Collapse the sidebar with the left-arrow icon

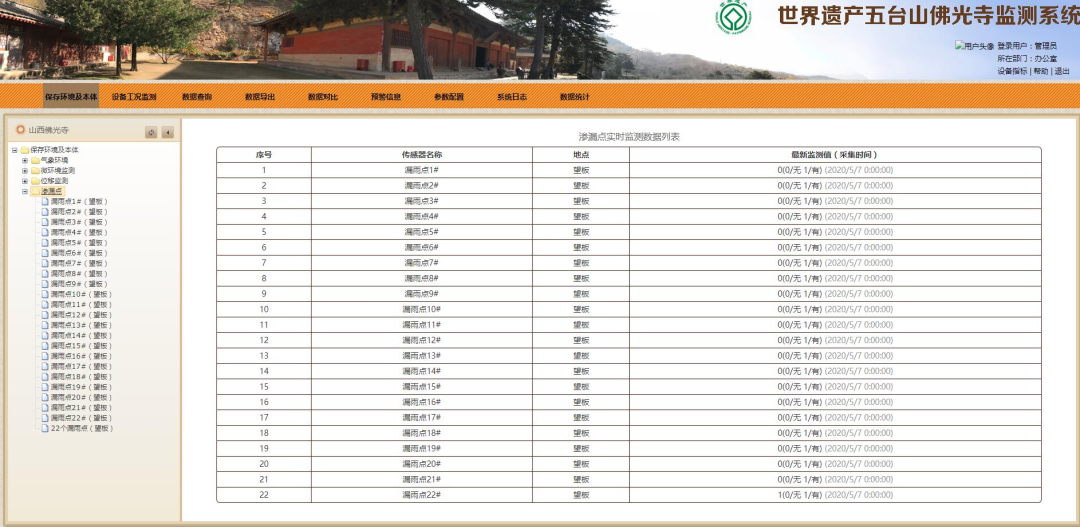pyautogui.click(x=167, y=132)
